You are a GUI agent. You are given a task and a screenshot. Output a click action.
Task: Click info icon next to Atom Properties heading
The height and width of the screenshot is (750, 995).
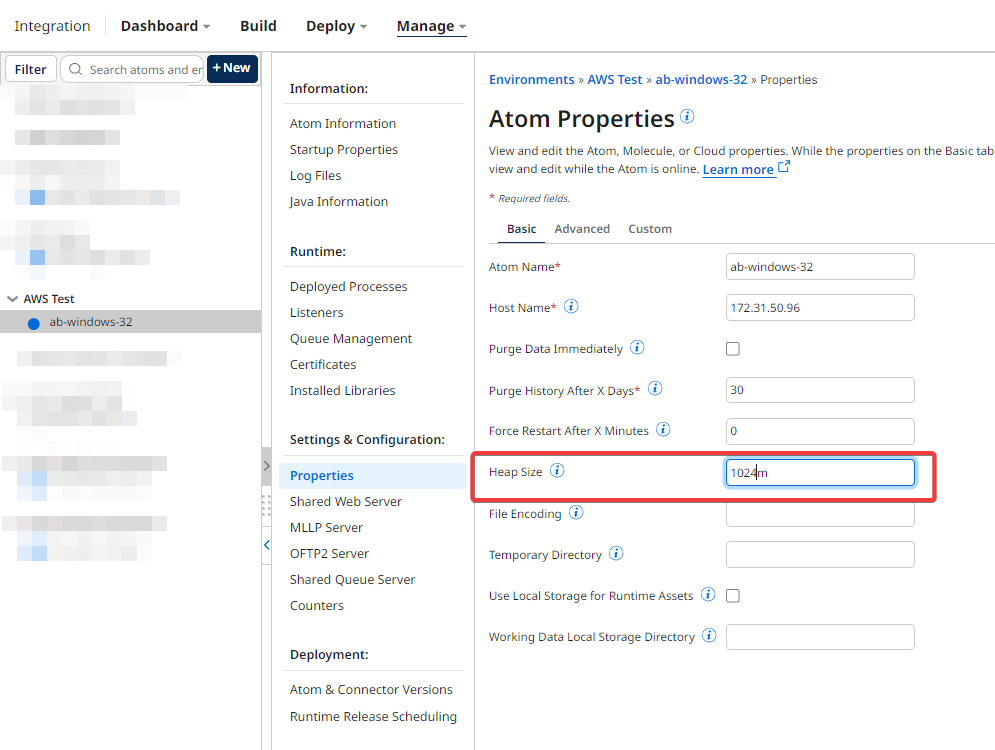point(687,116)
